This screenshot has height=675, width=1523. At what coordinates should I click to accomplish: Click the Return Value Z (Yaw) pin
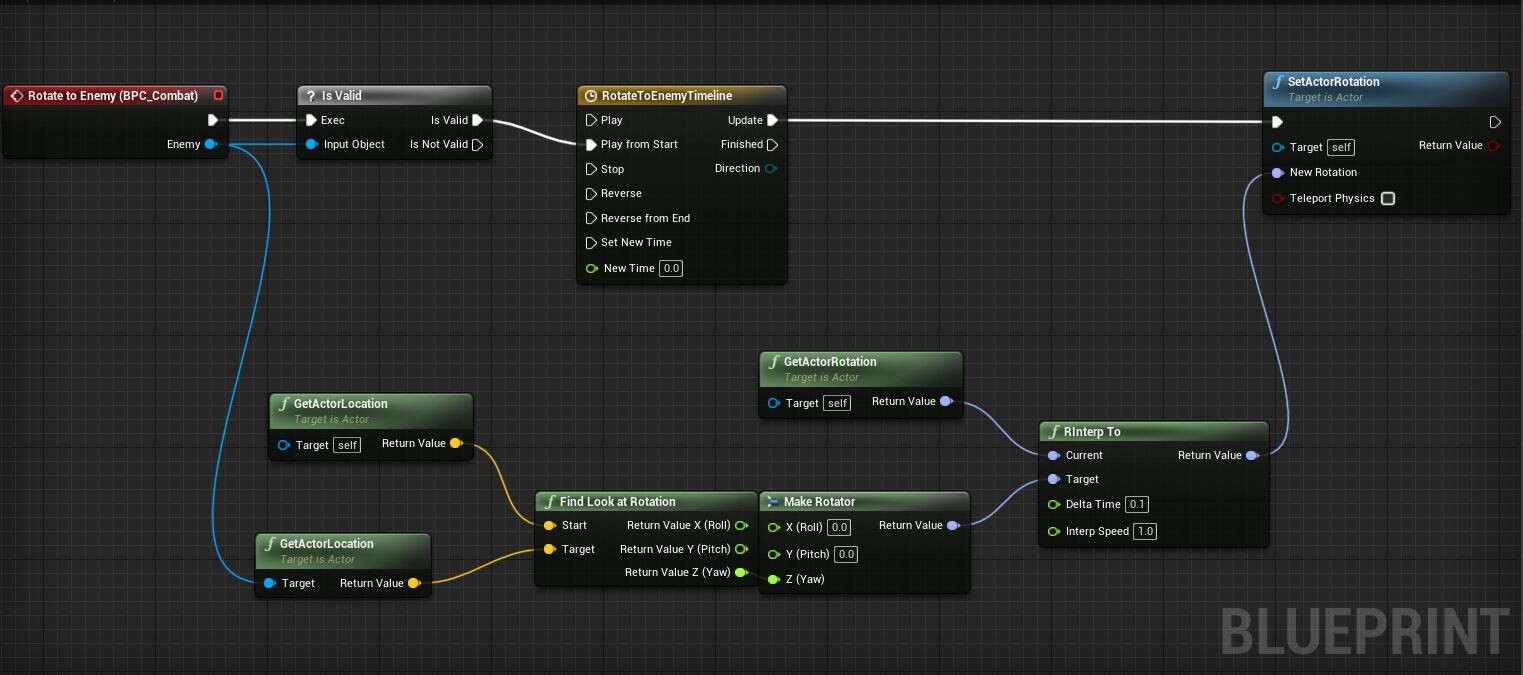741,573
